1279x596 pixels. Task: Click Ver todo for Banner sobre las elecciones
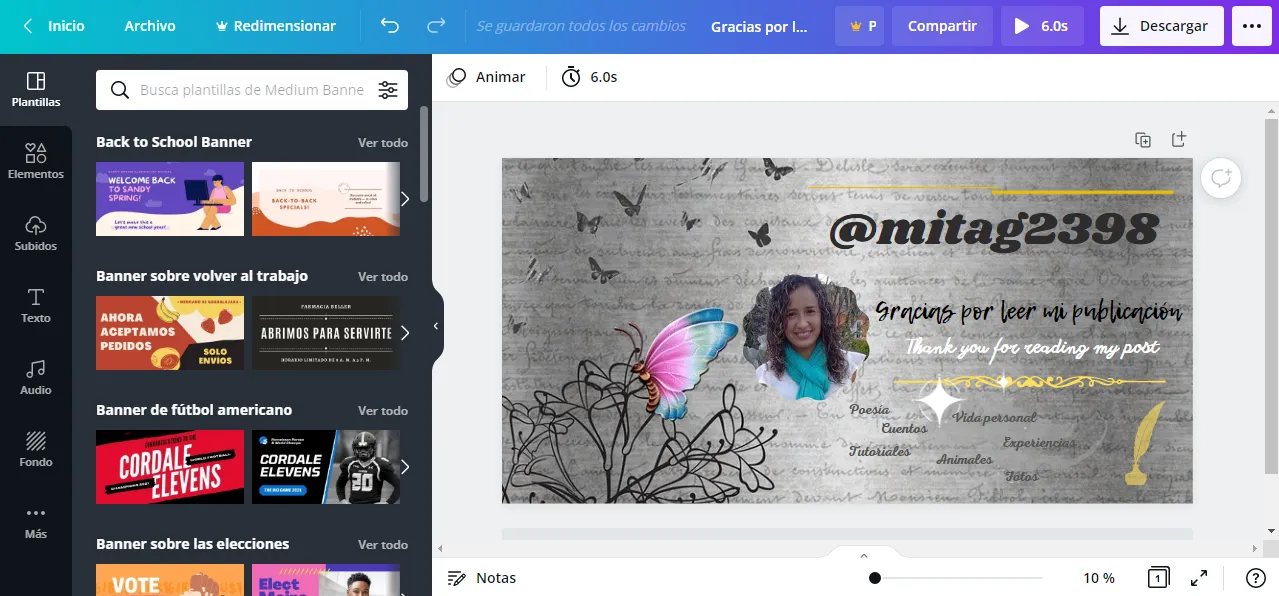point(383,545)
